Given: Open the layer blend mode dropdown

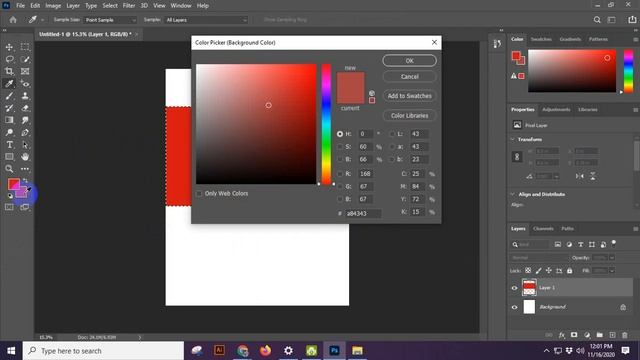Looking at the screenshot, I should coord(539,258).
